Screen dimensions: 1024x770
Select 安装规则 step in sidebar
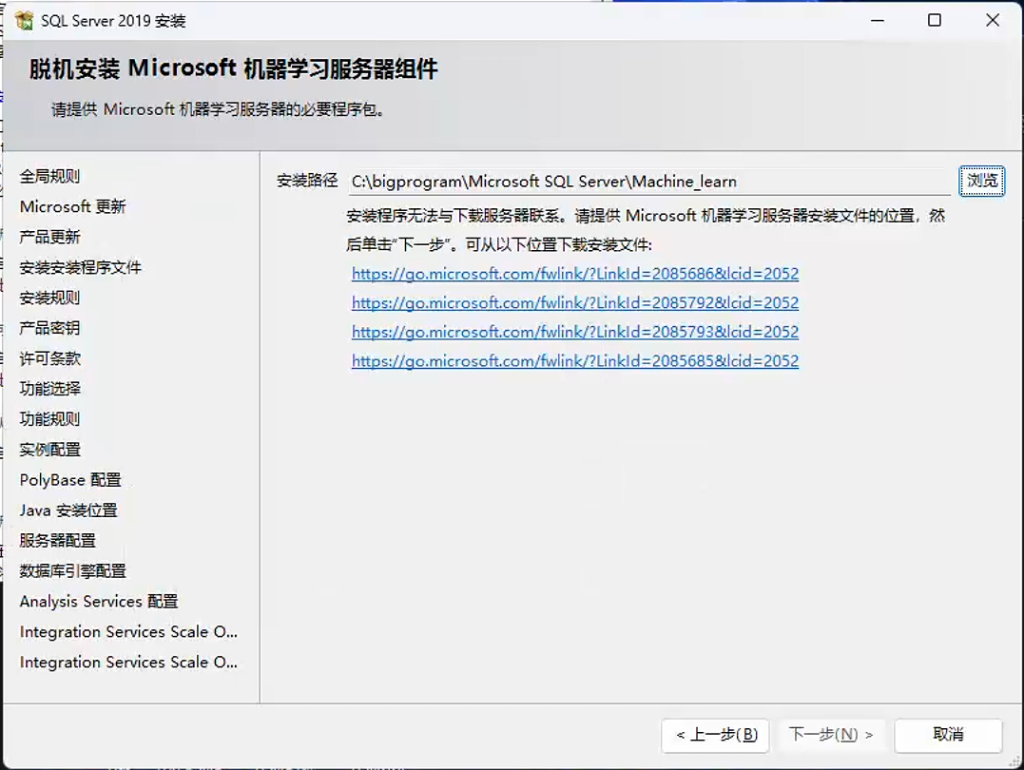[x=50, y=298]
